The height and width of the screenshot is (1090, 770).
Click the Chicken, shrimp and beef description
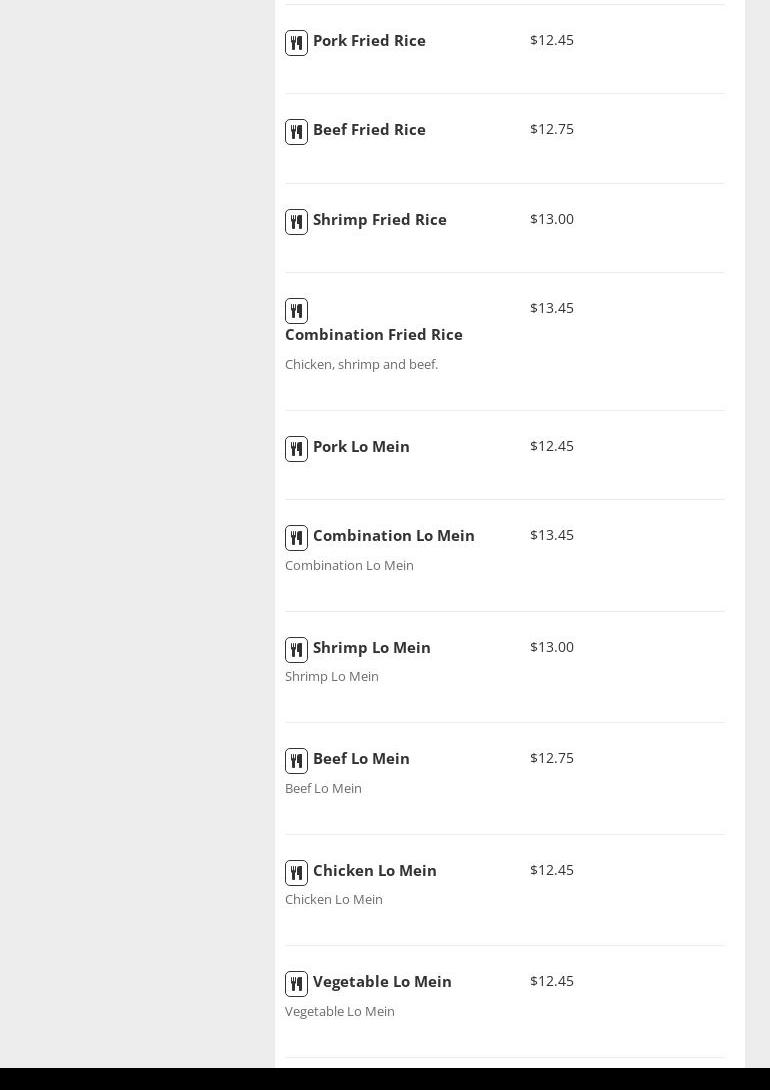[x=361, y=364]
